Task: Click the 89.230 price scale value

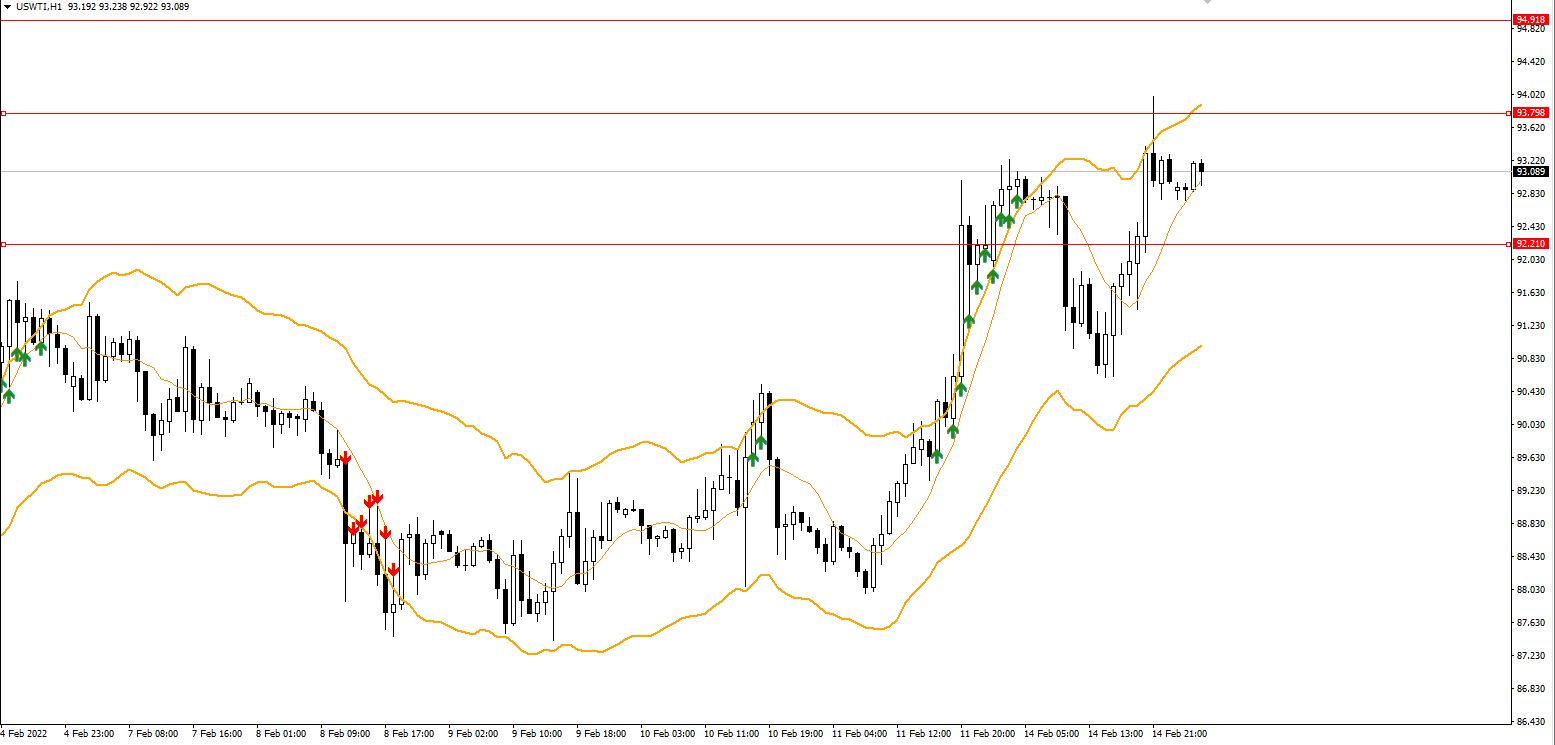Action: point(1533,491)
